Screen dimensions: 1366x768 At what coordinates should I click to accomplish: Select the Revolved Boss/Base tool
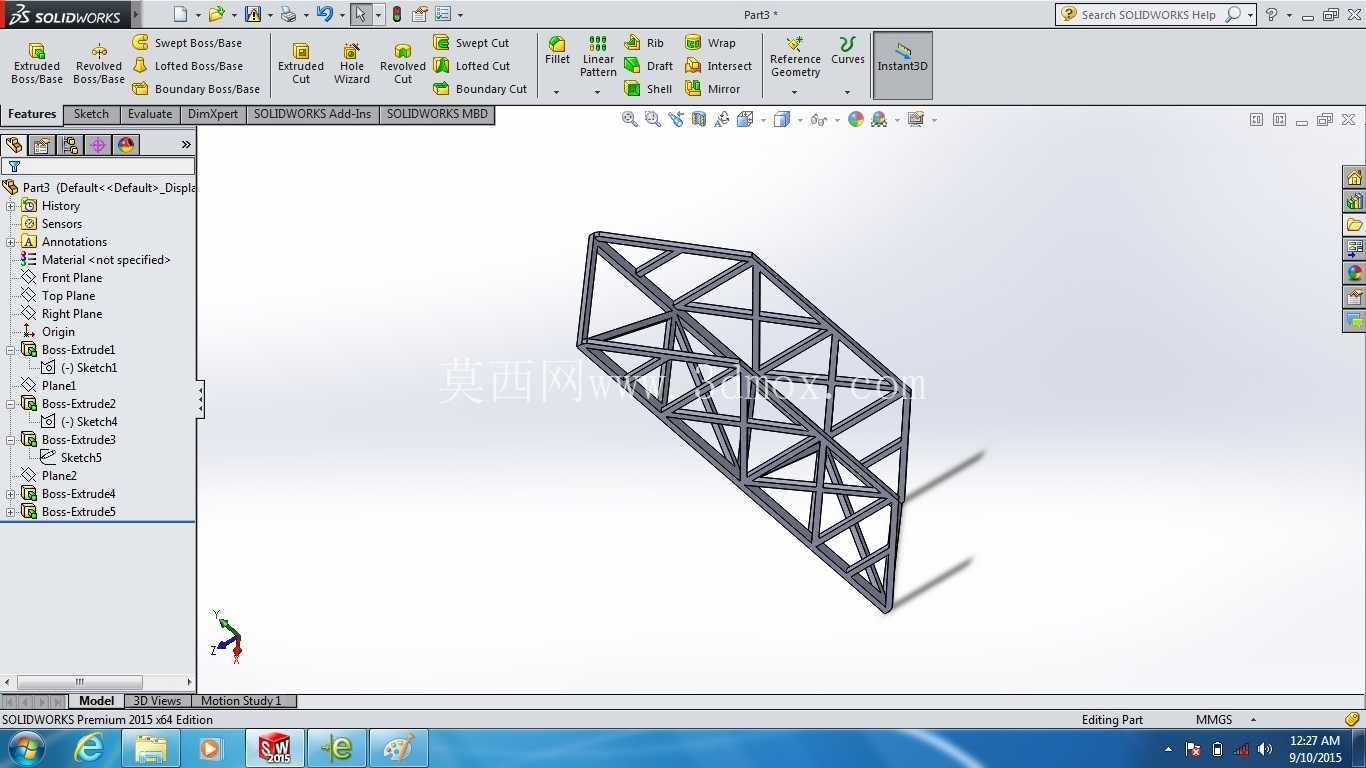coord(98,64)
